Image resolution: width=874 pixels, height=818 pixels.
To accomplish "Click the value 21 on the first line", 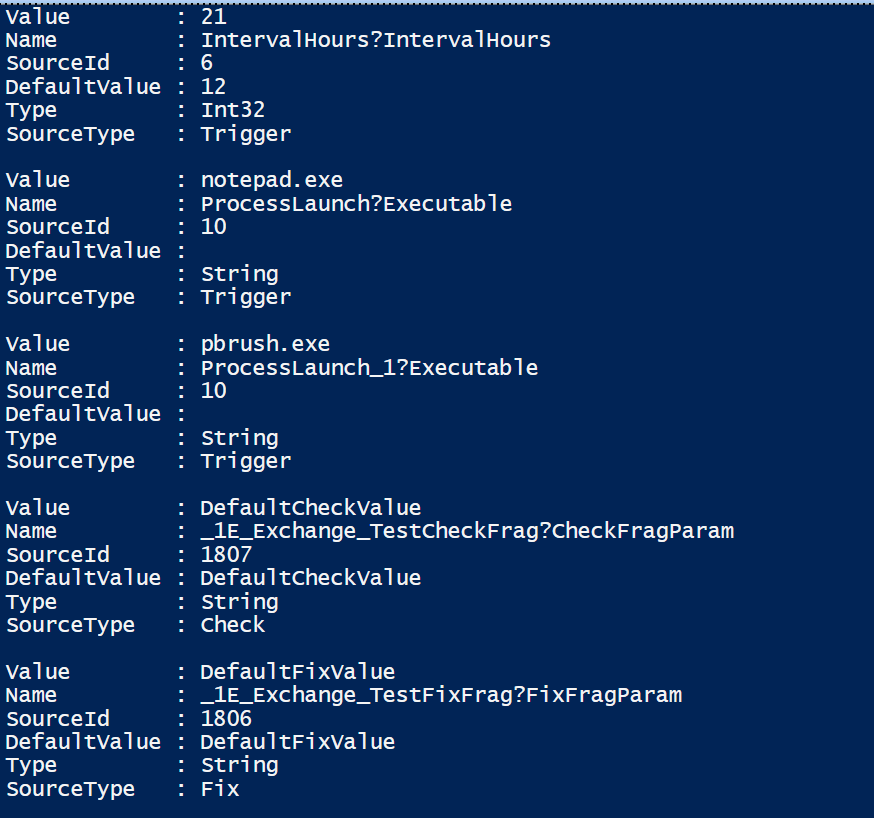I will tap(213, 17).
